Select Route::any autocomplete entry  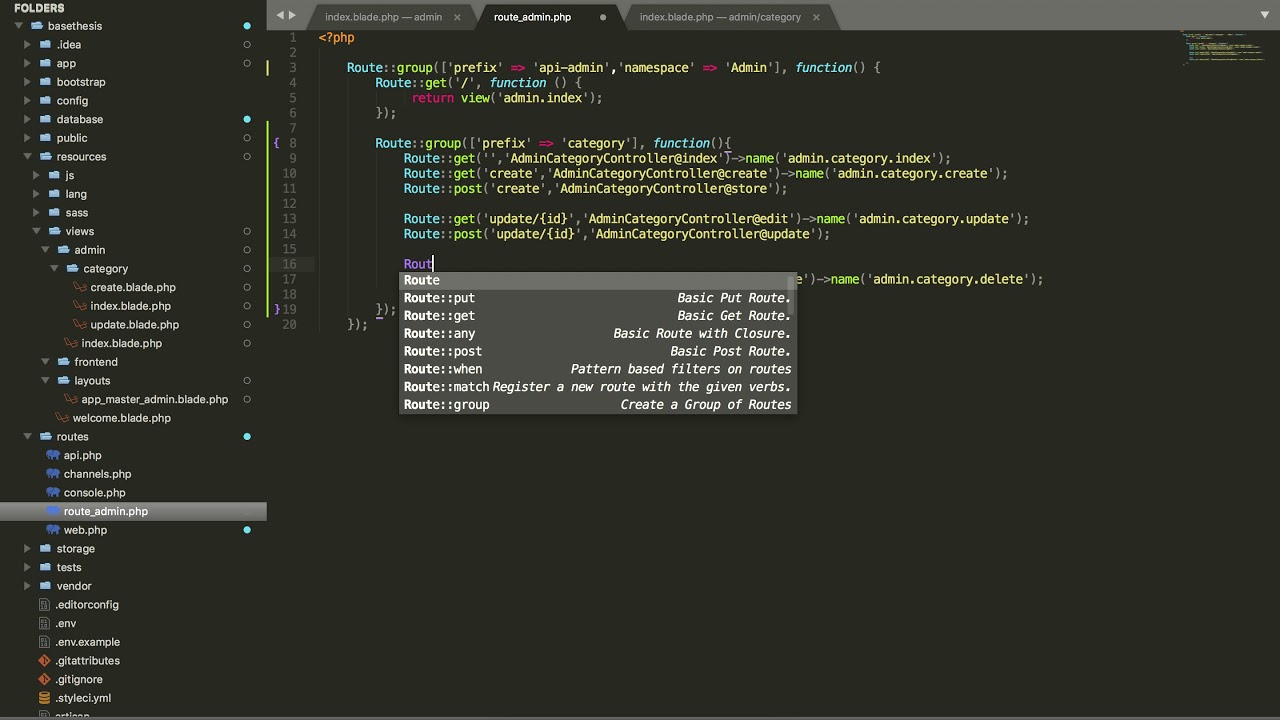click(597, 334)
